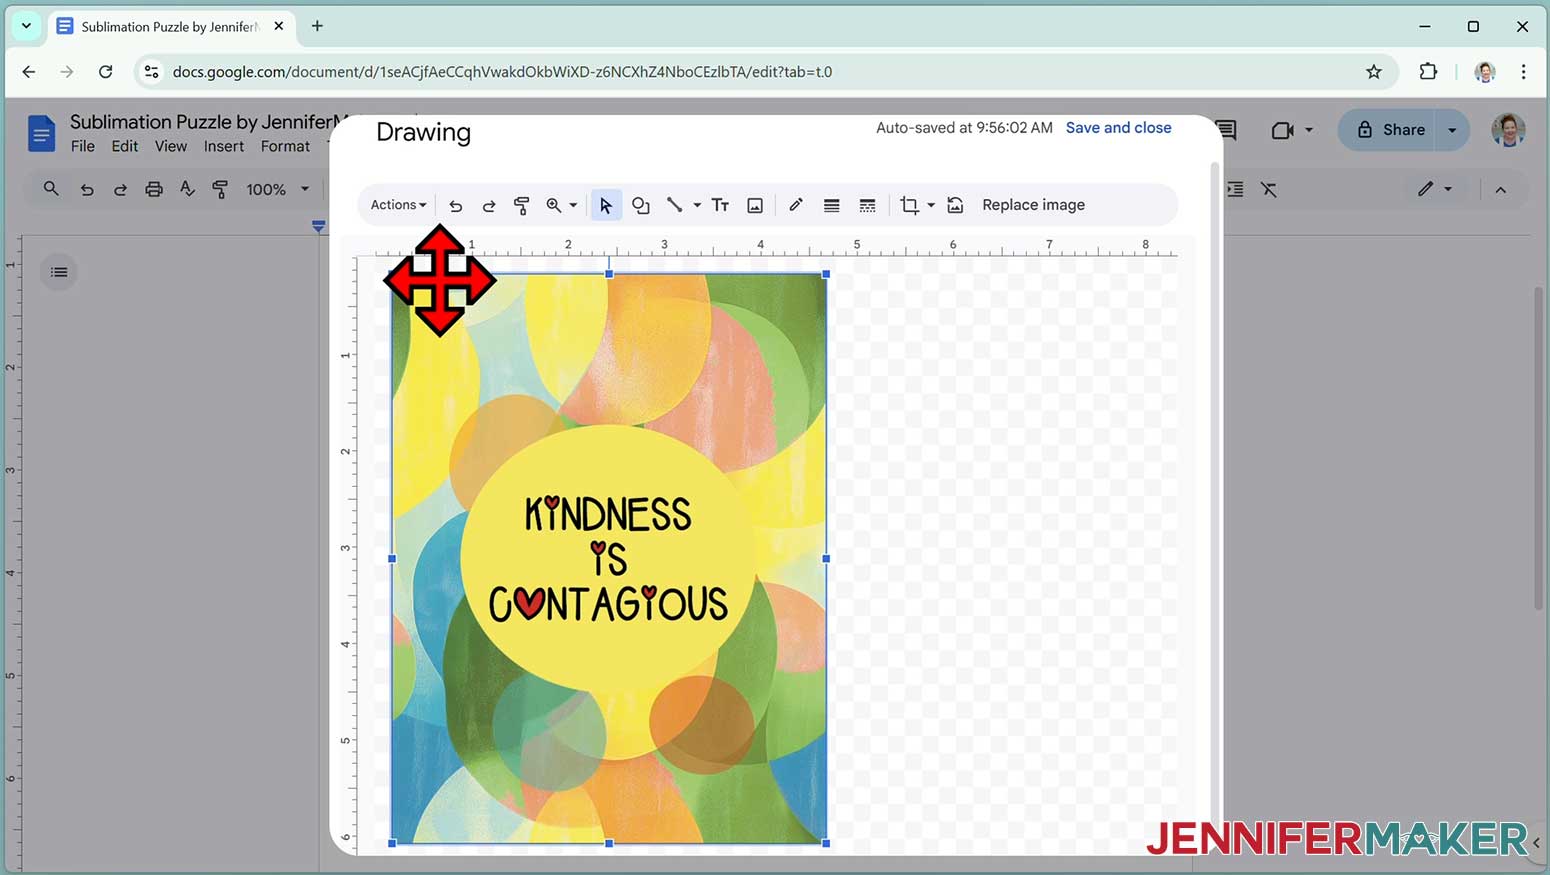Select the Text box tool
The image size is (1550, 875).
[x=720, y=205]
